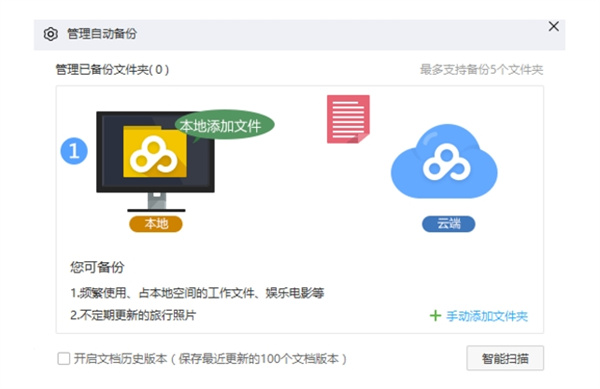Click the red document icon
The width and height of the screenshot is (600, 389).
pos(348,119)
